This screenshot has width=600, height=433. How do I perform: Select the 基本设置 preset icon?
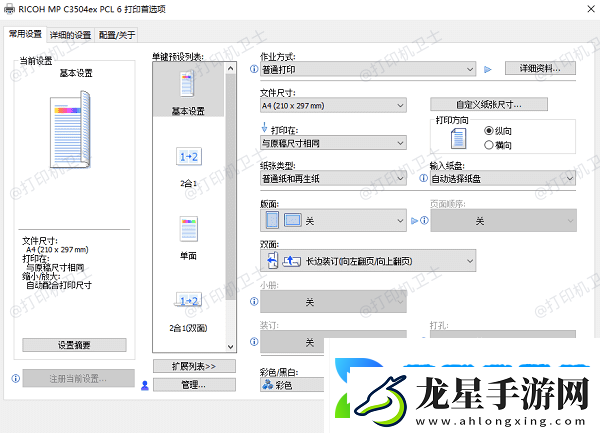[x=187, y=83]
